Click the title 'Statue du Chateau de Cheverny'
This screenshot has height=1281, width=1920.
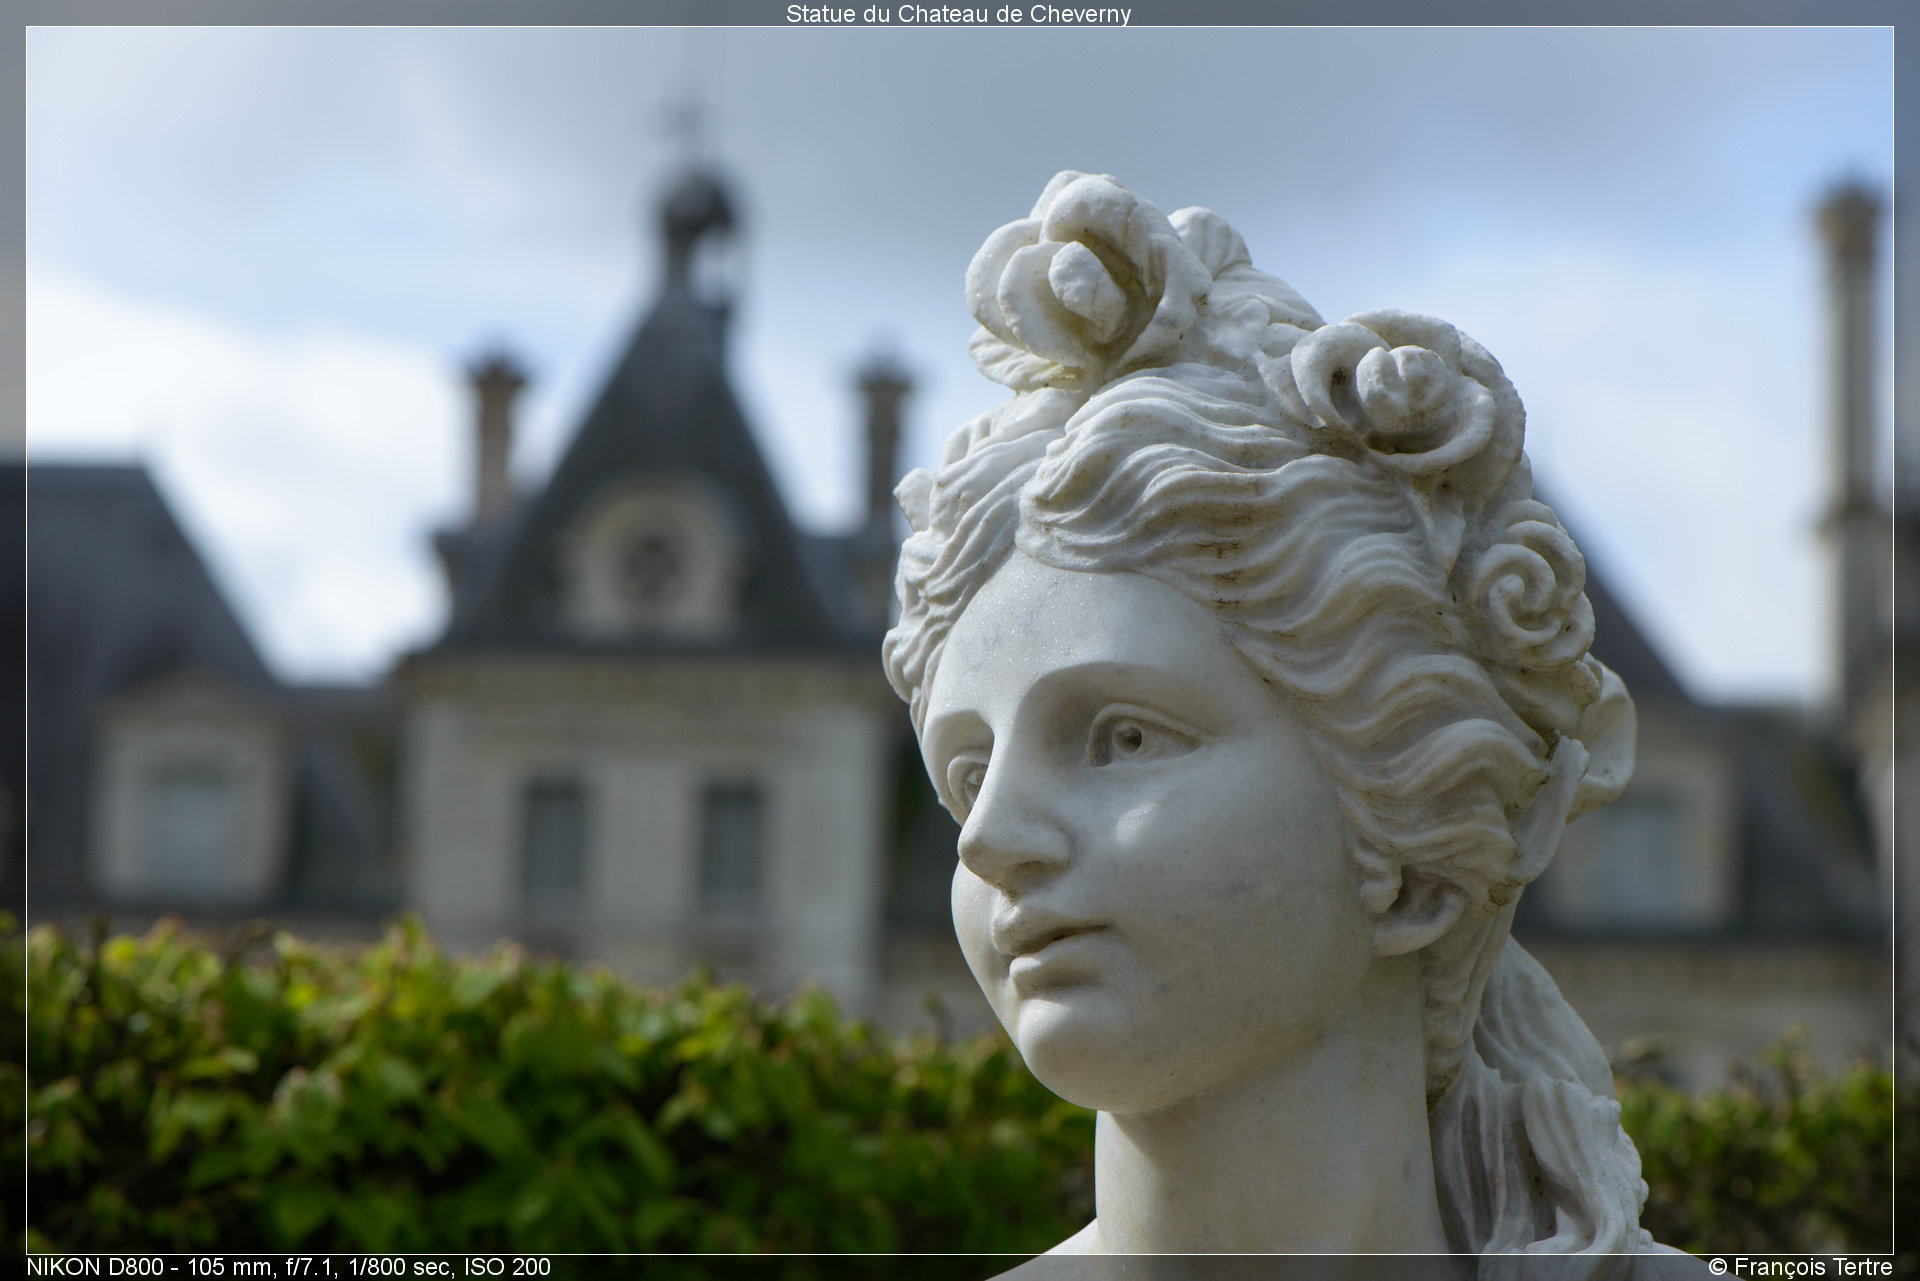coord(958,14)
